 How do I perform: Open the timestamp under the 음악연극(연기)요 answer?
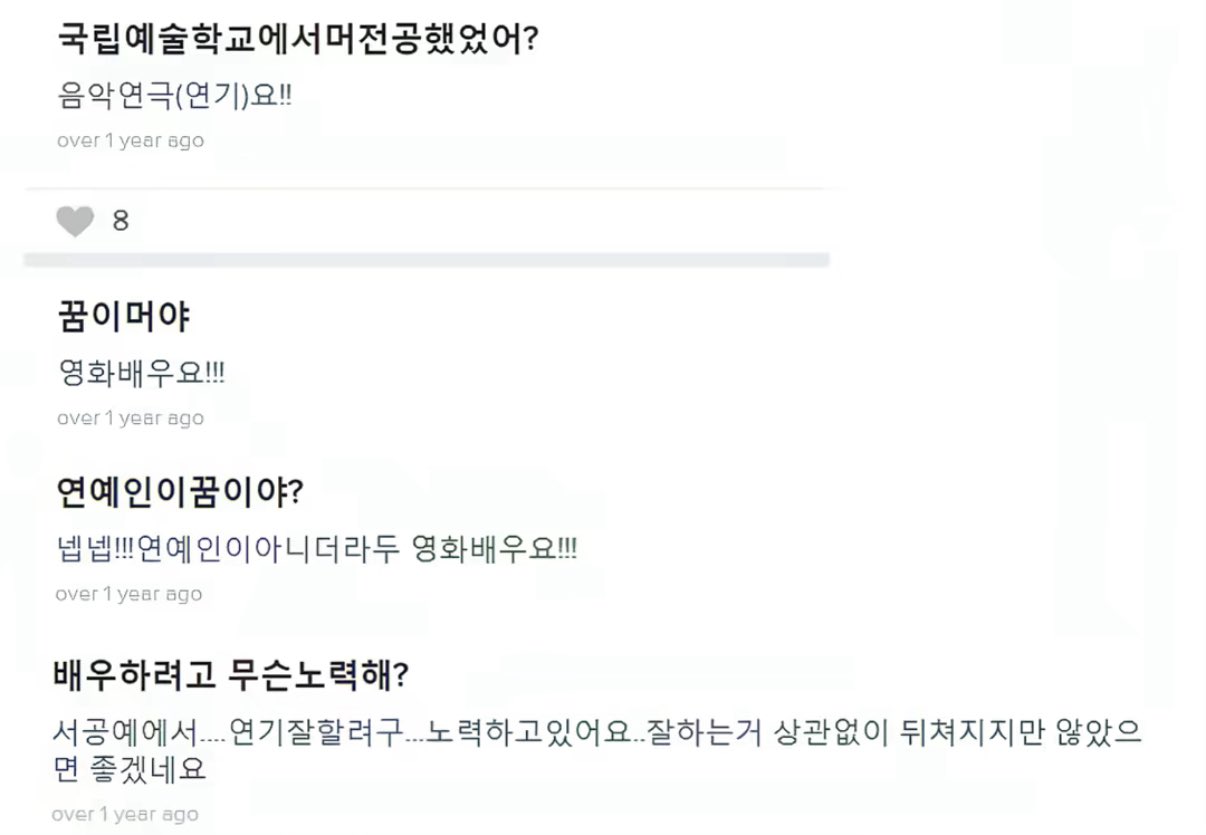(130, 141)
